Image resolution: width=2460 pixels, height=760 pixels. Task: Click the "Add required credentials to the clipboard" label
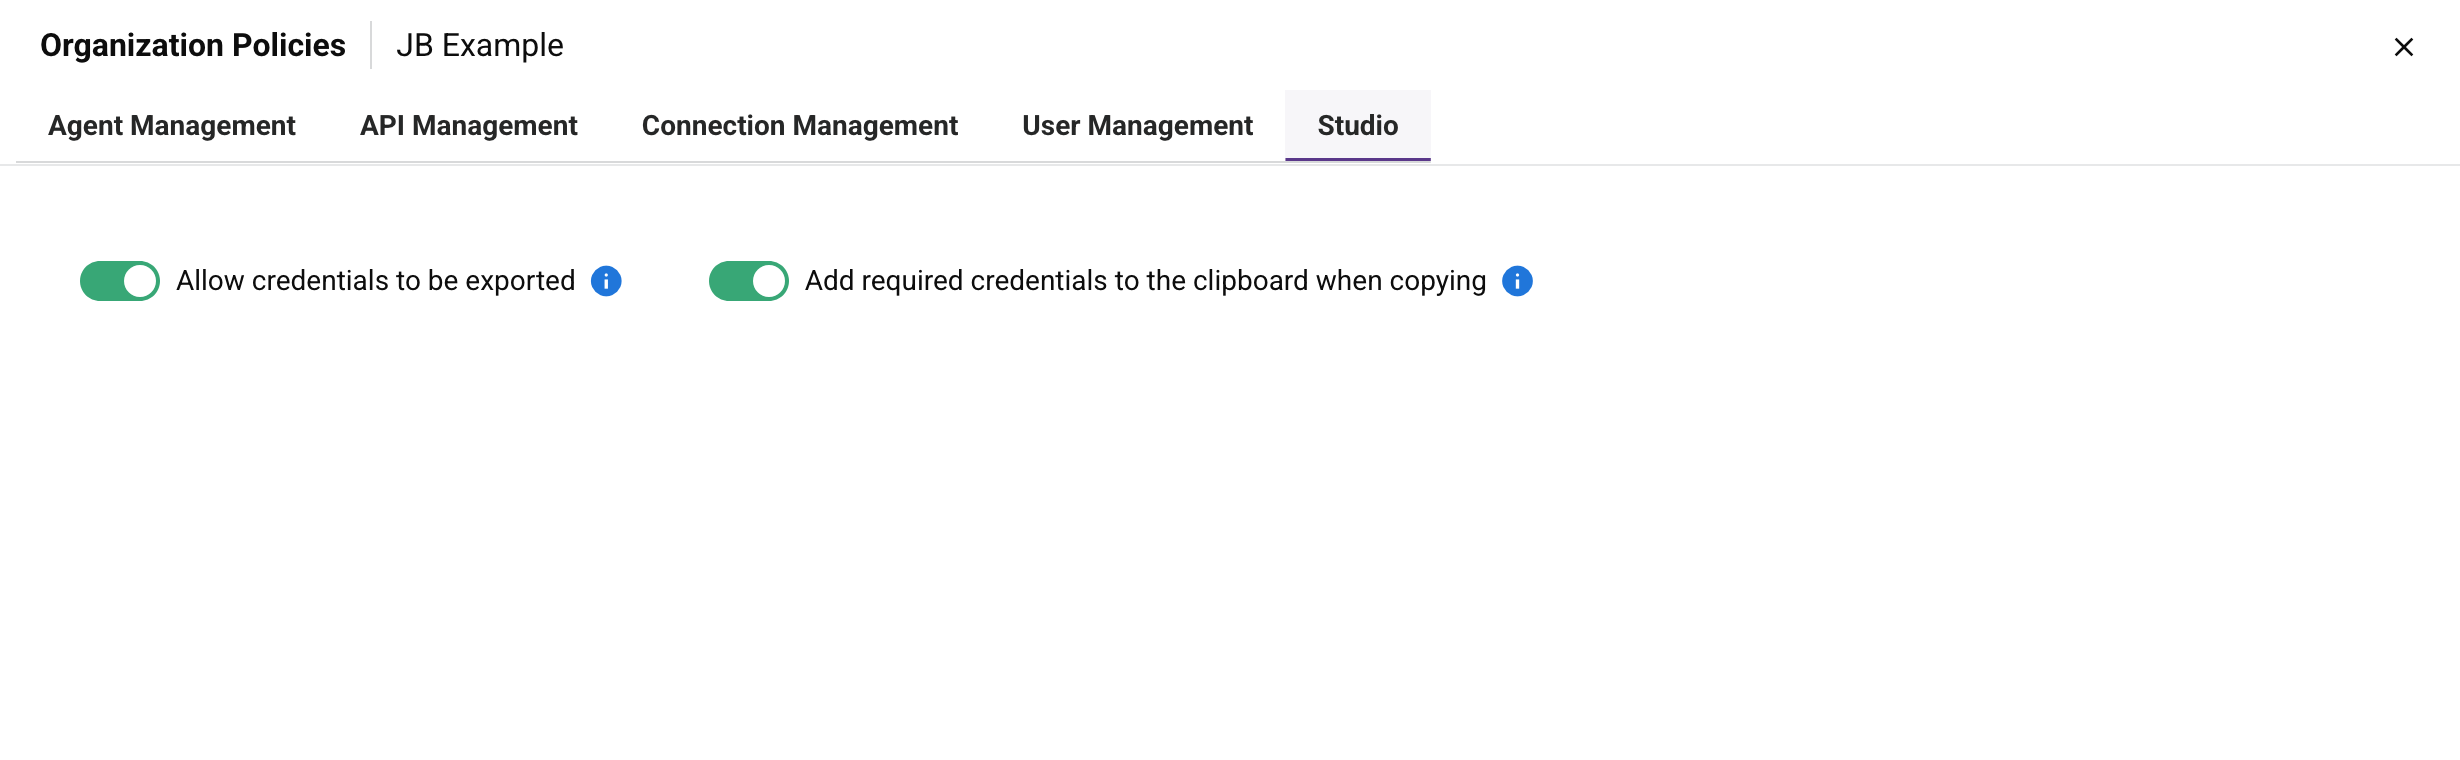[1145, 281]
